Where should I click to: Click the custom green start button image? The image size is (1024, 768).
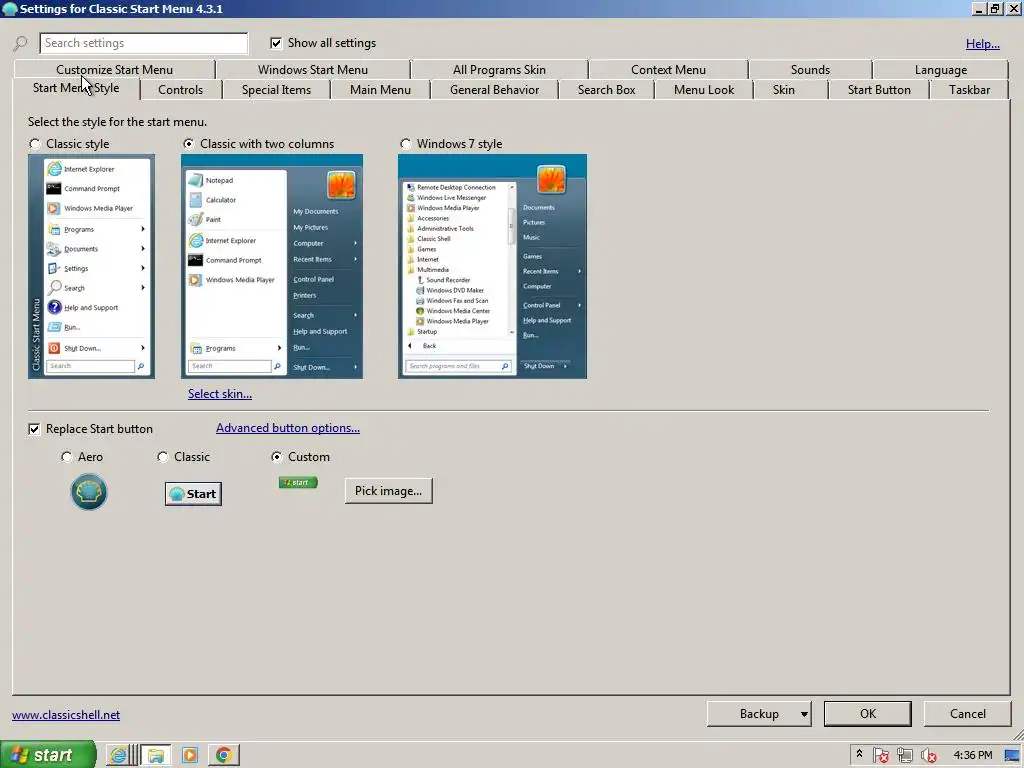(x=298, y=483)
